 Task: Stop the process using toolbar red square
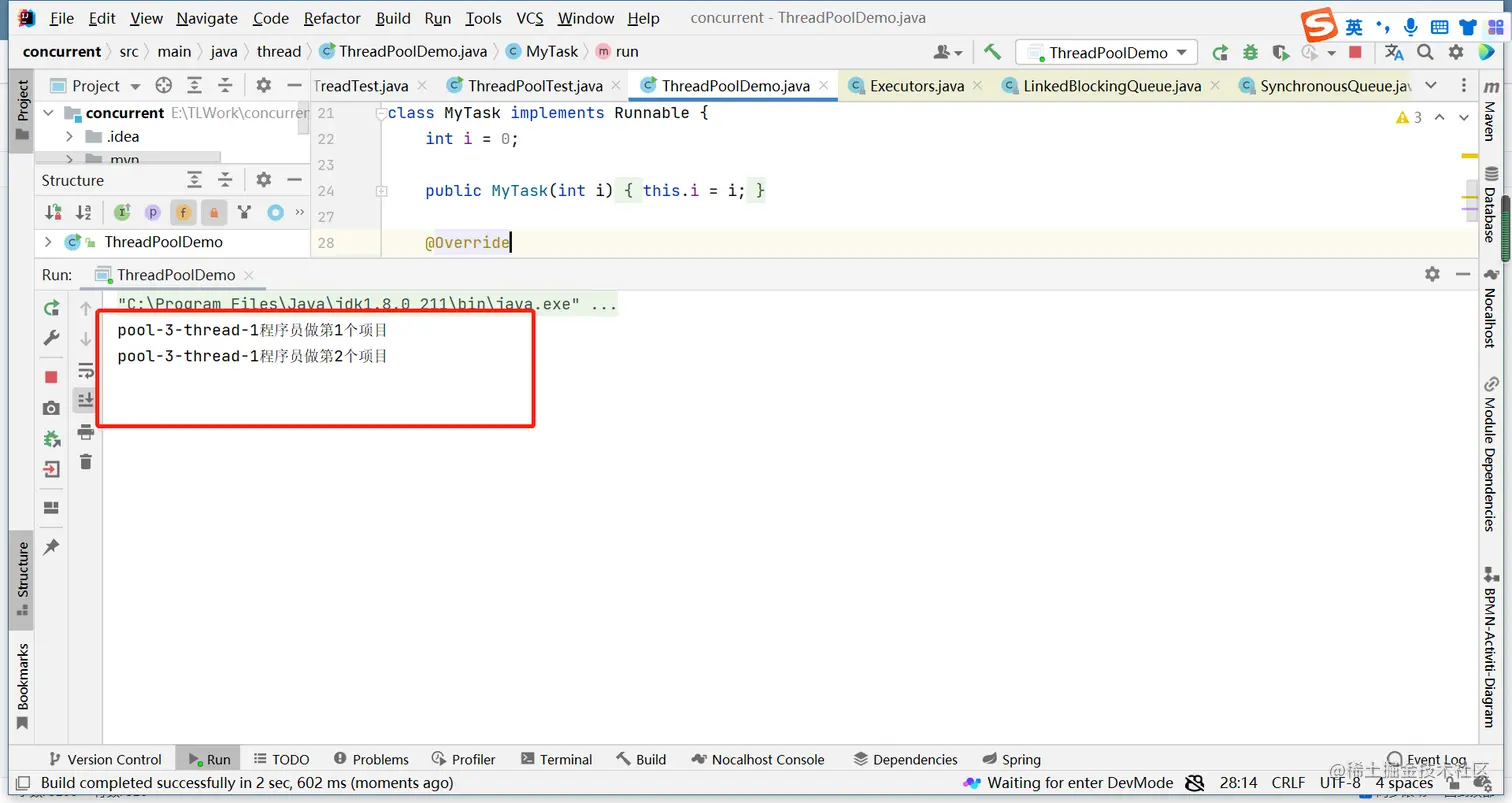[x=1355, y=52]
